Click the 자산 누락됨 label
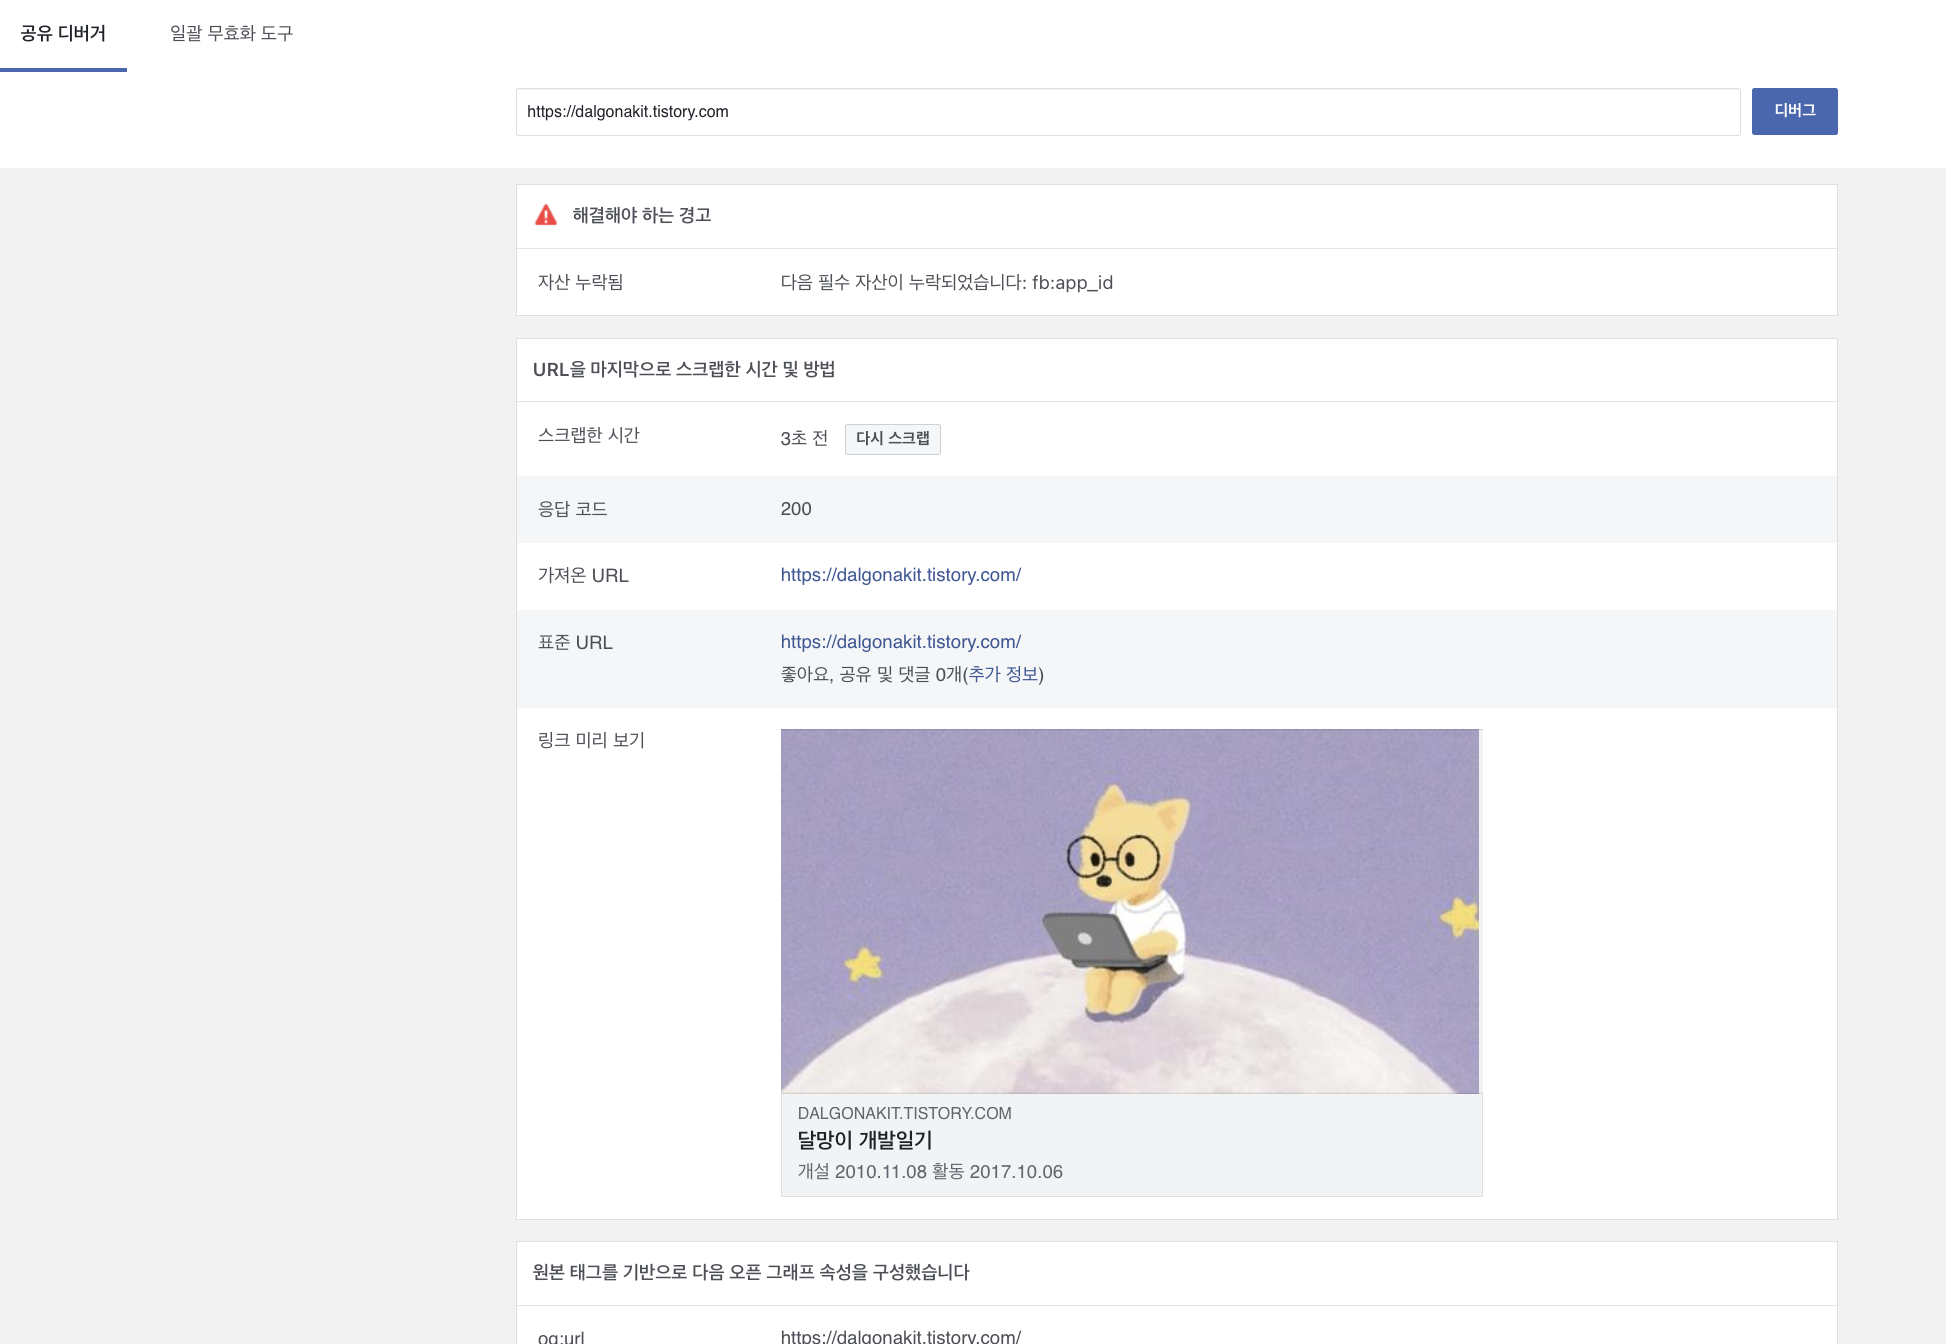 click(580, 282)
